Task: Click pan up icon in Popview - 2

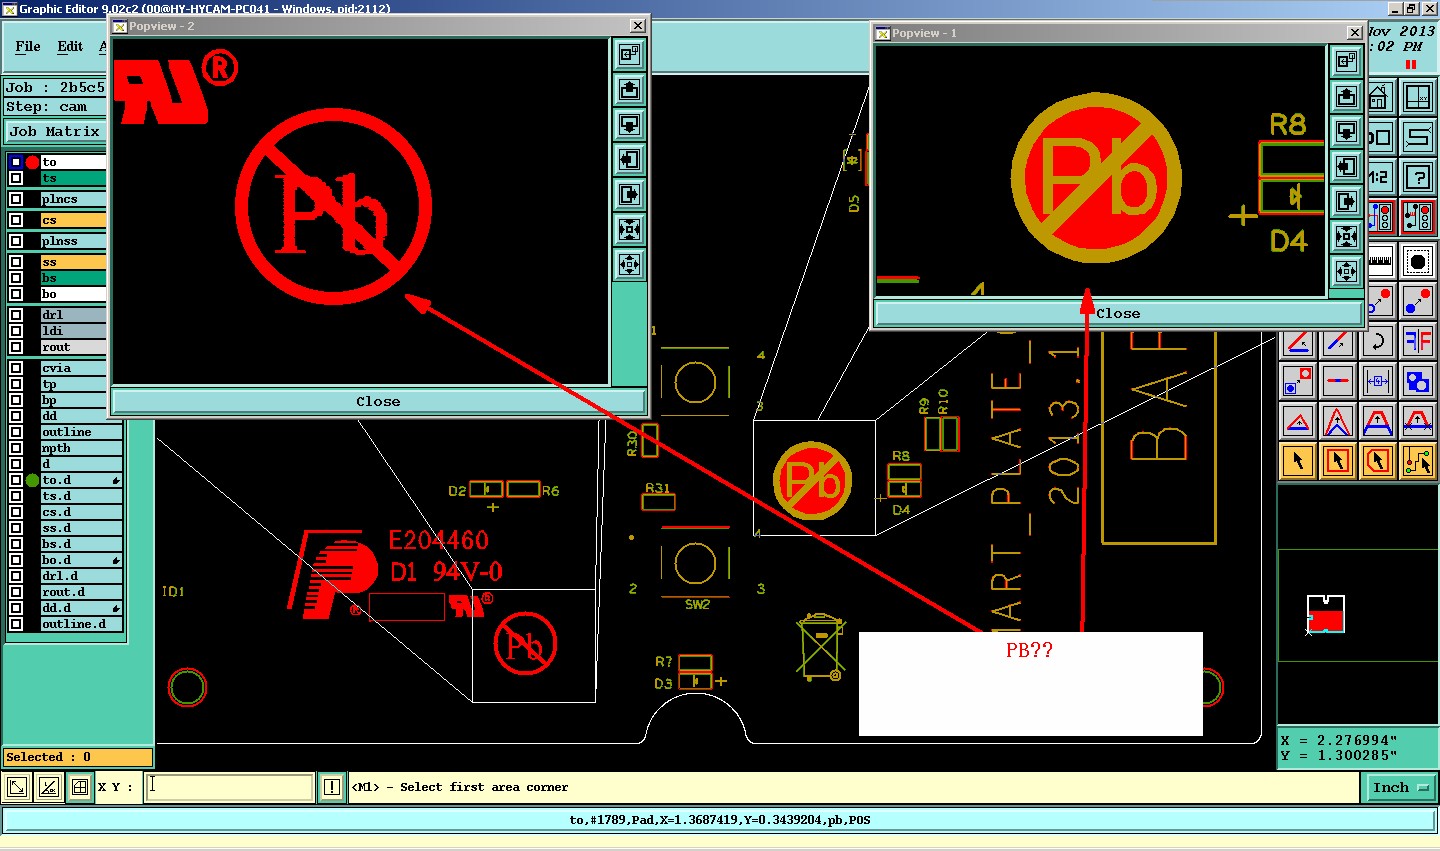Action: [629, 90]
